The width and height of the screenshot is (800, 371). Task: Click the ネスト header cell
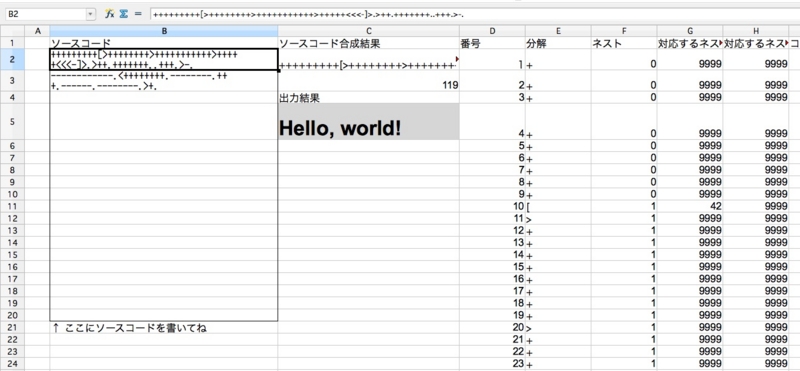click(624, 43)
